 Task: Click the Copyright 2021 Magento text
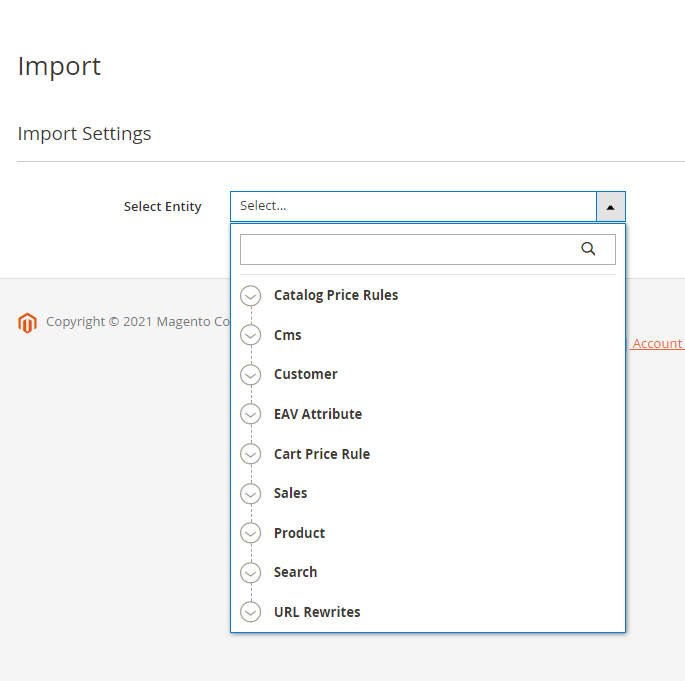pyautogui.click(x=138, y=322)
